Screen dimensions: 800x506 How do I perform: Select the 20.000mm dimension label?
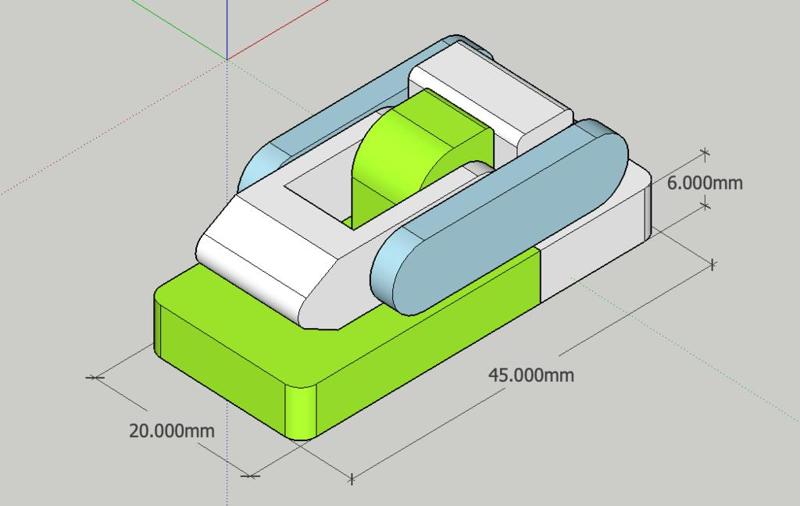(x=171, y=431)
